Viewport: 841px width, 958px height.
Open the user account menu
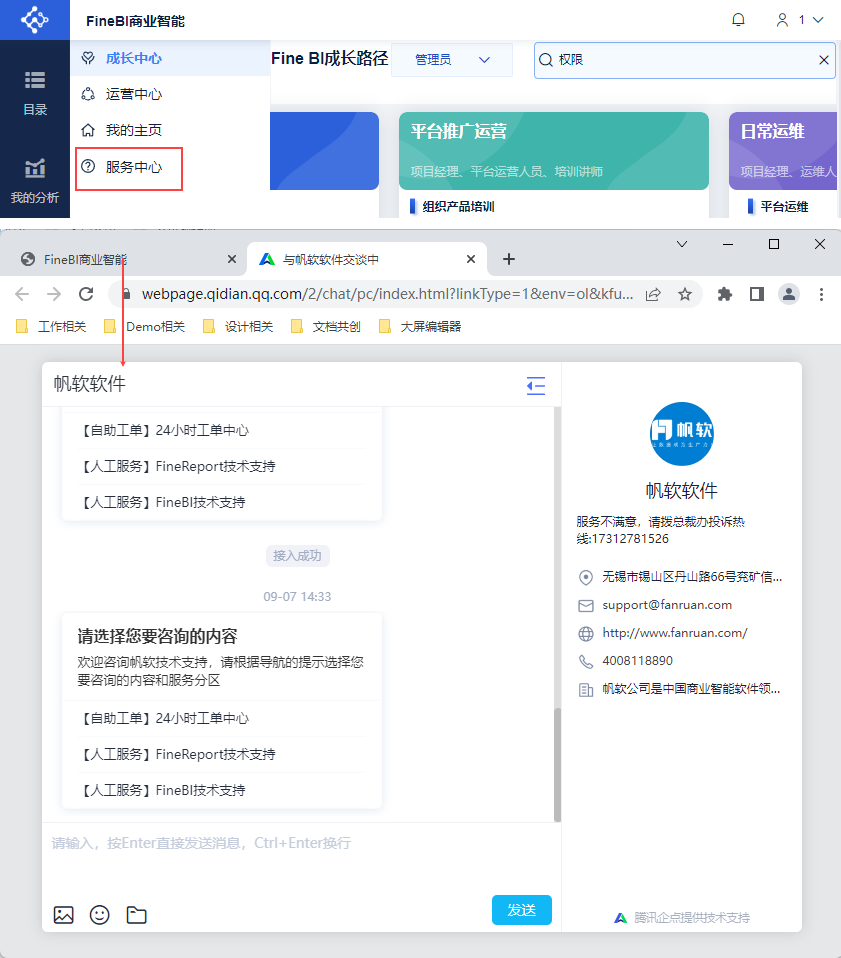800,20
